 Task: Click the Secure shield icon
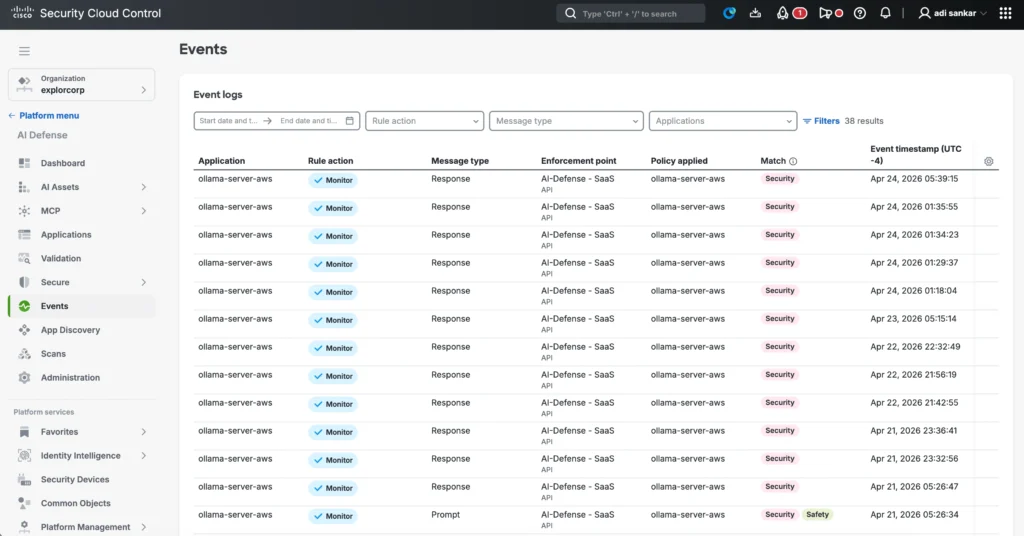24,282
